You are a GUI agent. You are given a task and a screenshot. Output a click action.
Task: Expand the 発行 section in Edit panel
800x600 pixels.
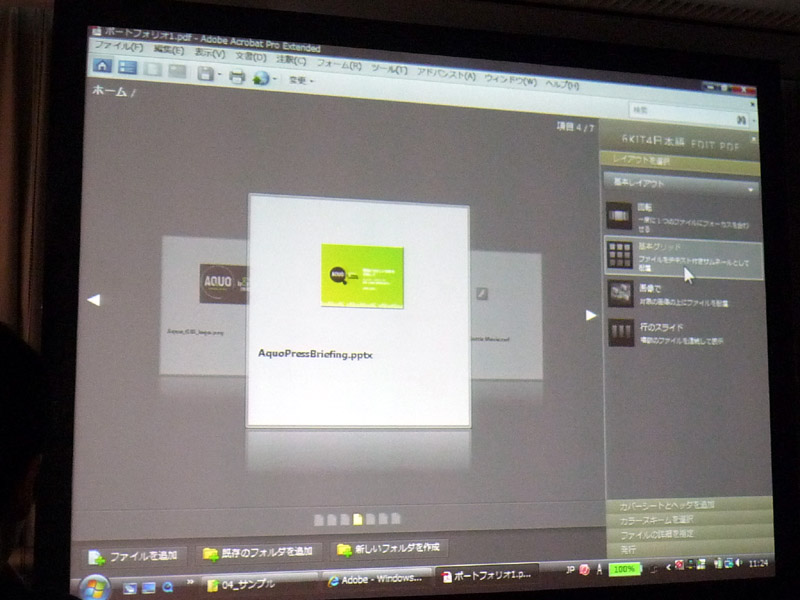690,549
